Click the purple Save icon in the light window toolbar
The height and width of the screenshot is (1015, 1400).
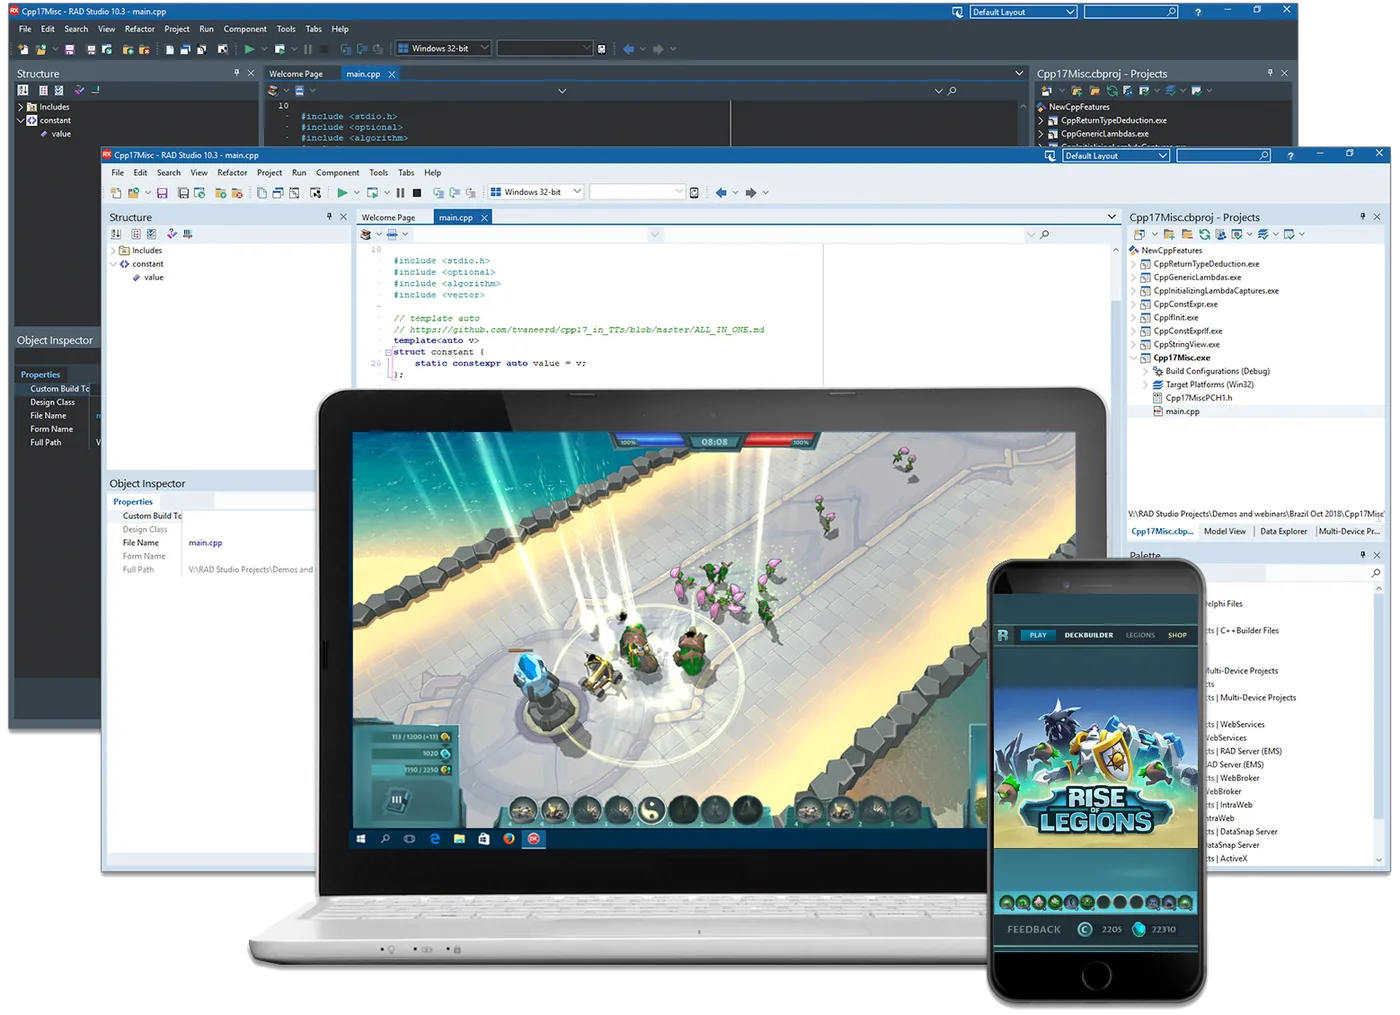click(162, 192)
